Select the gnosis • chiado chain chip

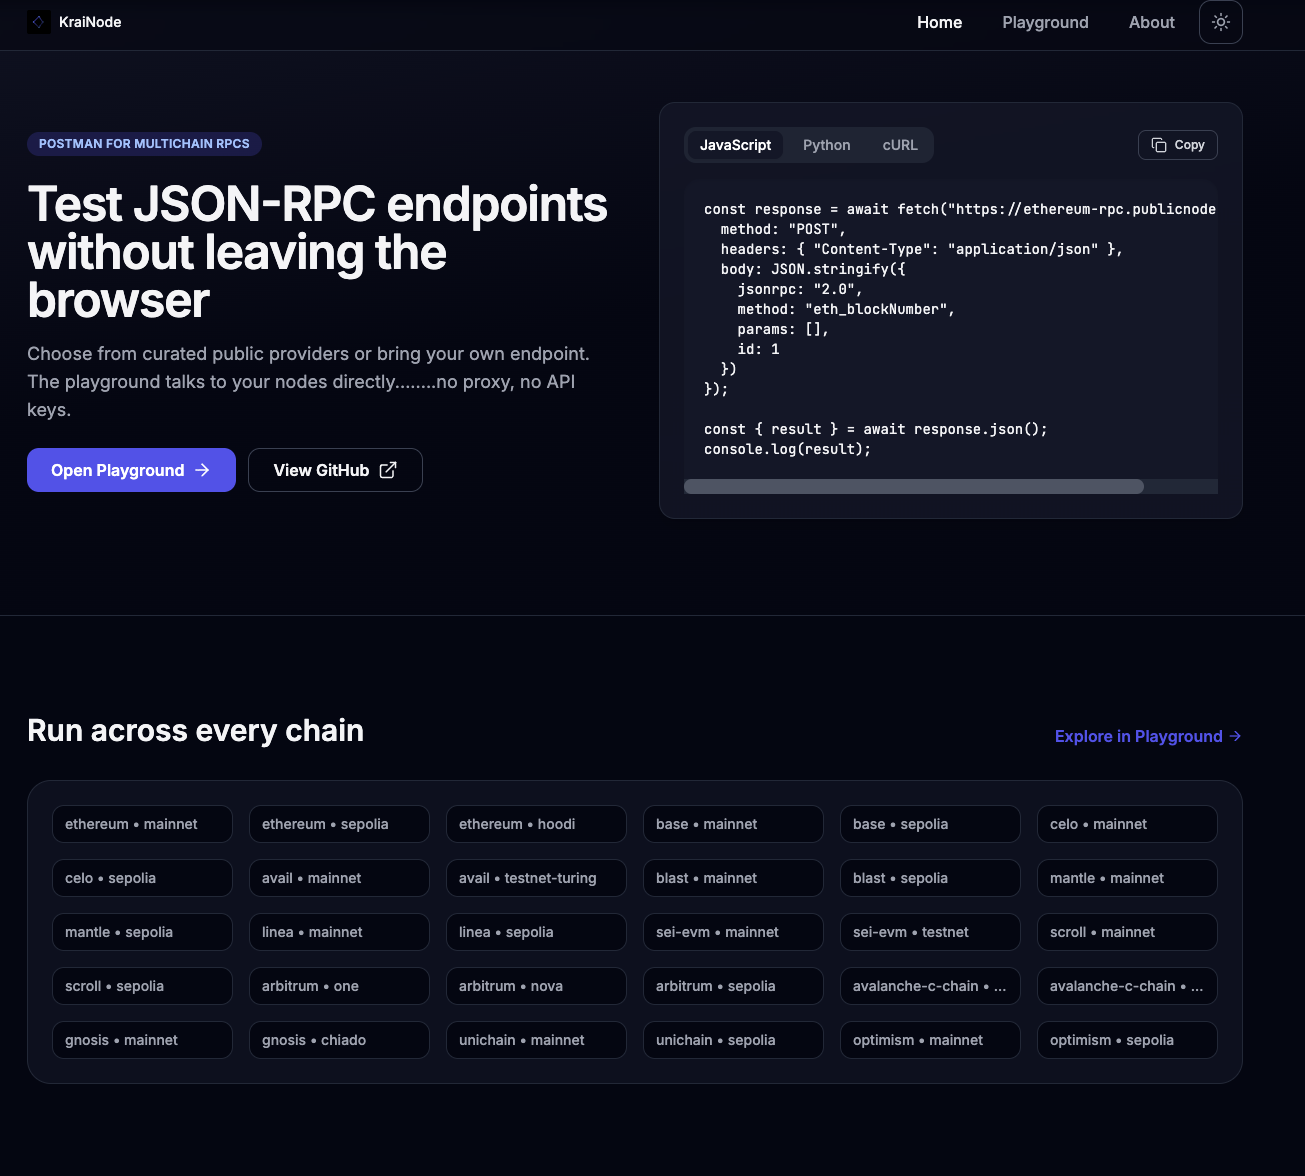tap(338, 1039)
